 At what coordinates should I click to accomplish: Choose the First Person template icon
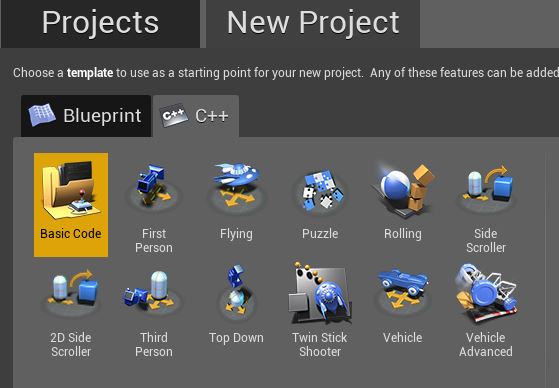[154, 186]
